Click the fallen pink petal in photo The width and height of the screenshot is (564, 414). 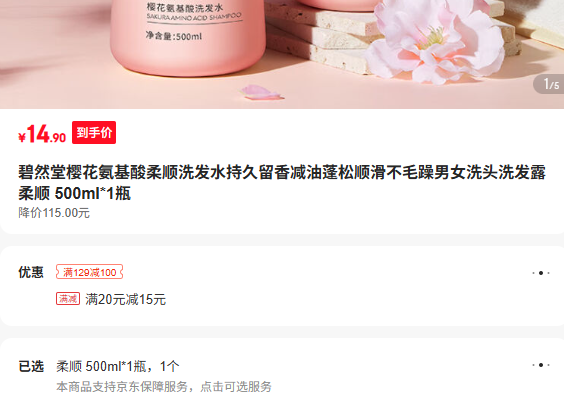261,92
